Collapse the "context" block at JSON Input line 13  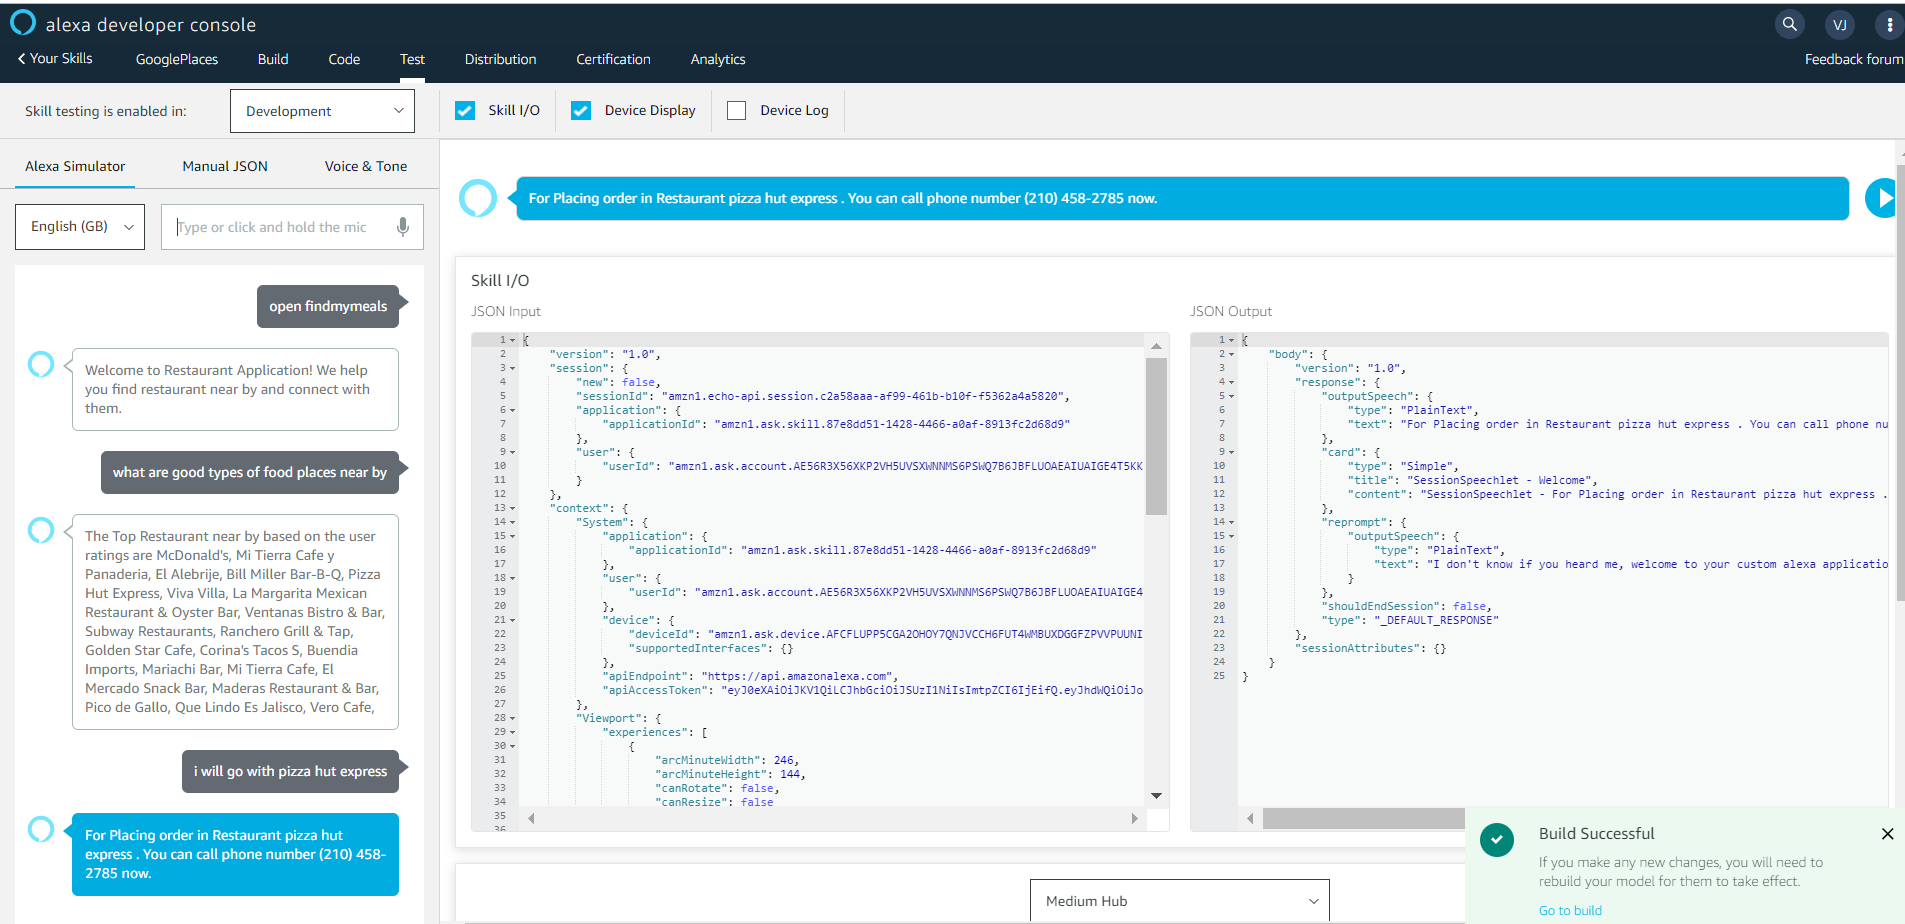(513, 508)
